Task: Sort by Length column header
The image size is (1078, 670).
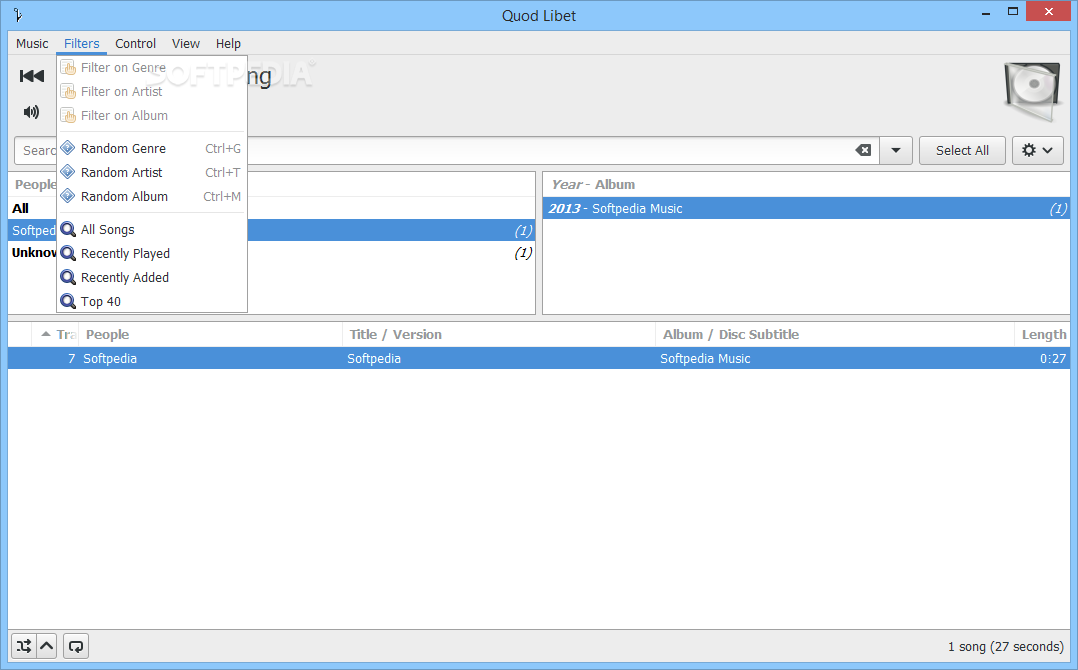Action: coord(1042,335)
